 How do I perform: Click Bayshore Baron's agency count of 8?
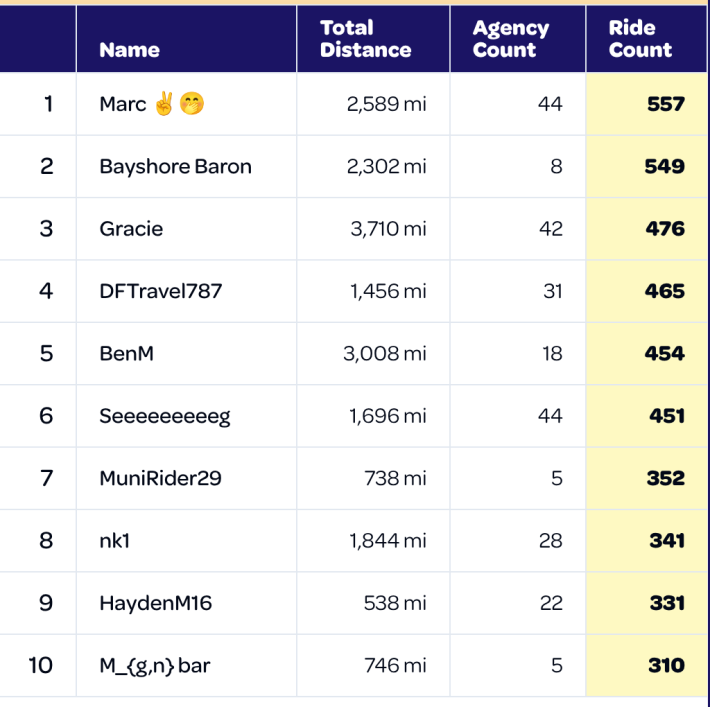(556, 166)
